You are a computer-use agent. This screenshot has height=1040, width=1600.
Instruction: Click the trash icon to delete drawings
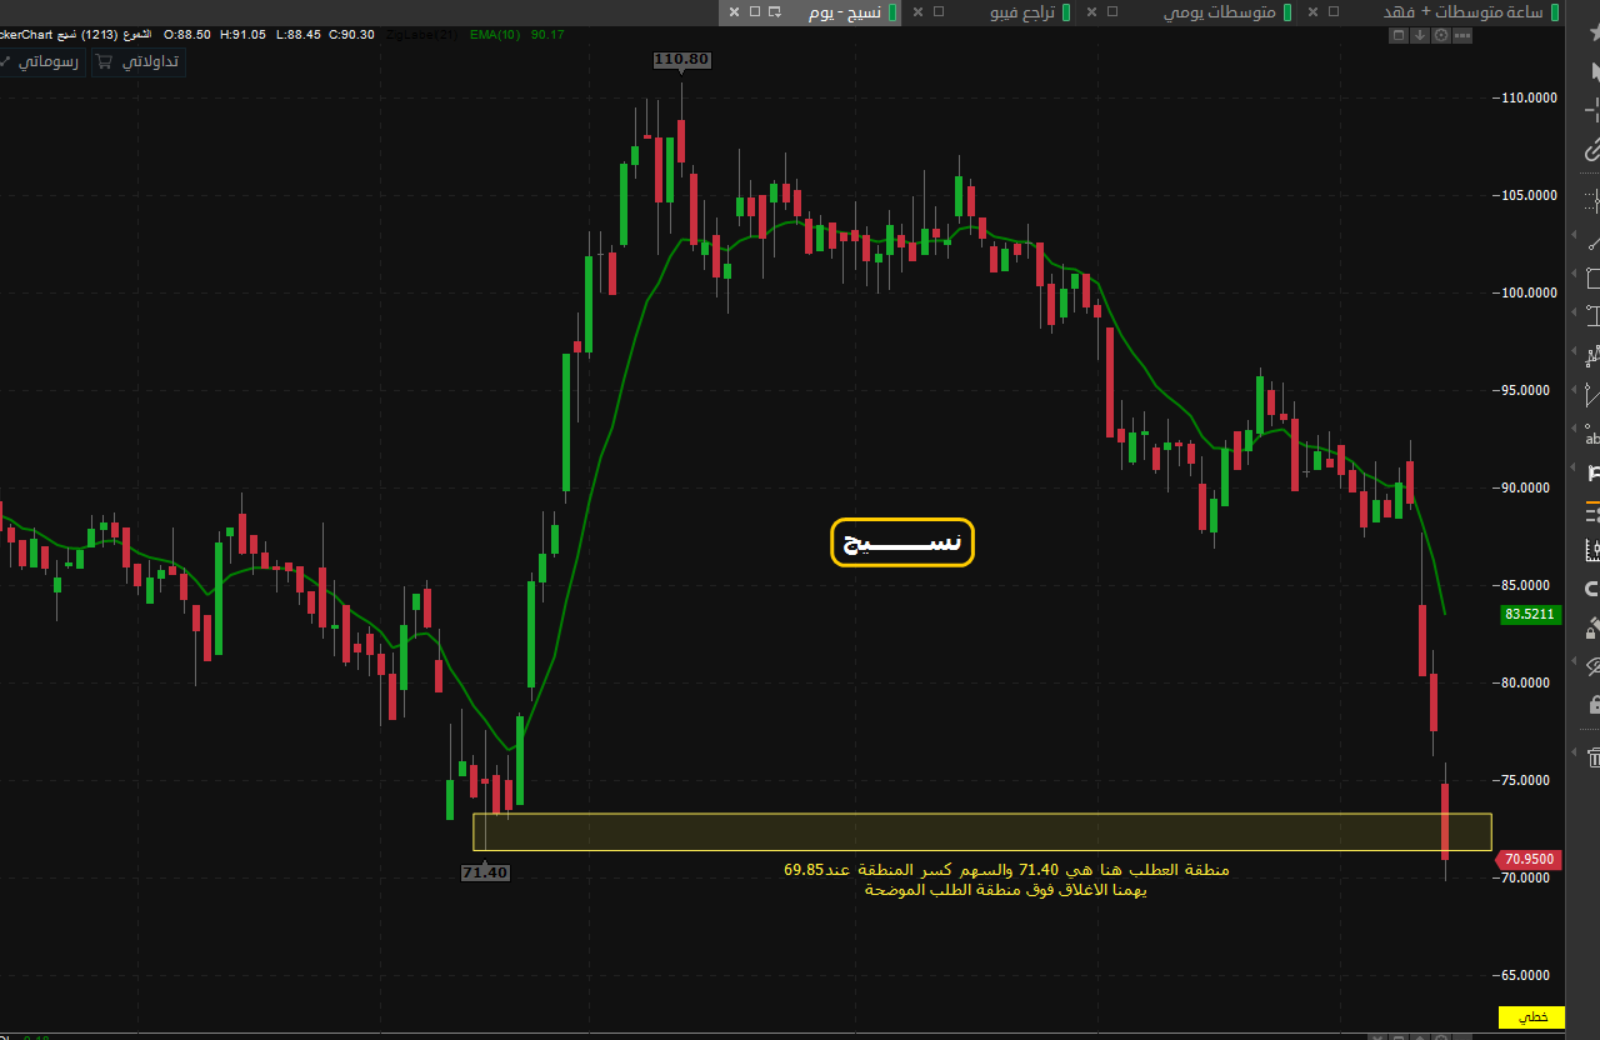pos(1593,758)
